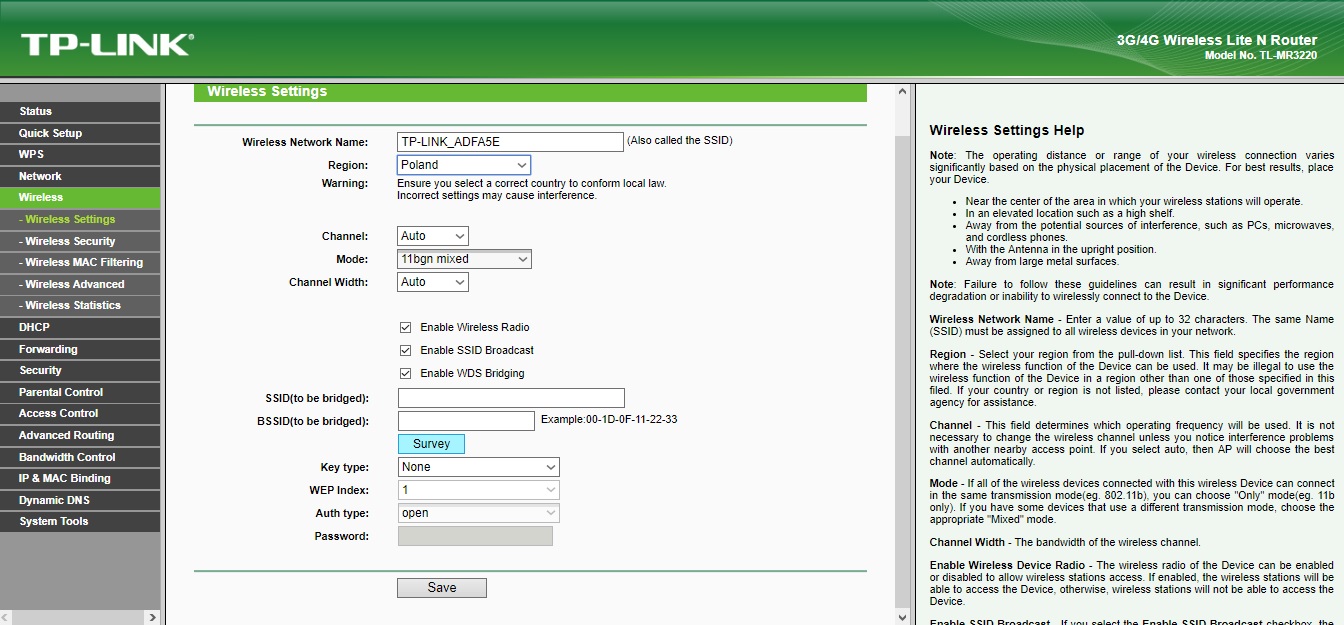Click the 3G/4G Wireless Lite N Router title
1344x625 pixels.
tap(1217, 40)
